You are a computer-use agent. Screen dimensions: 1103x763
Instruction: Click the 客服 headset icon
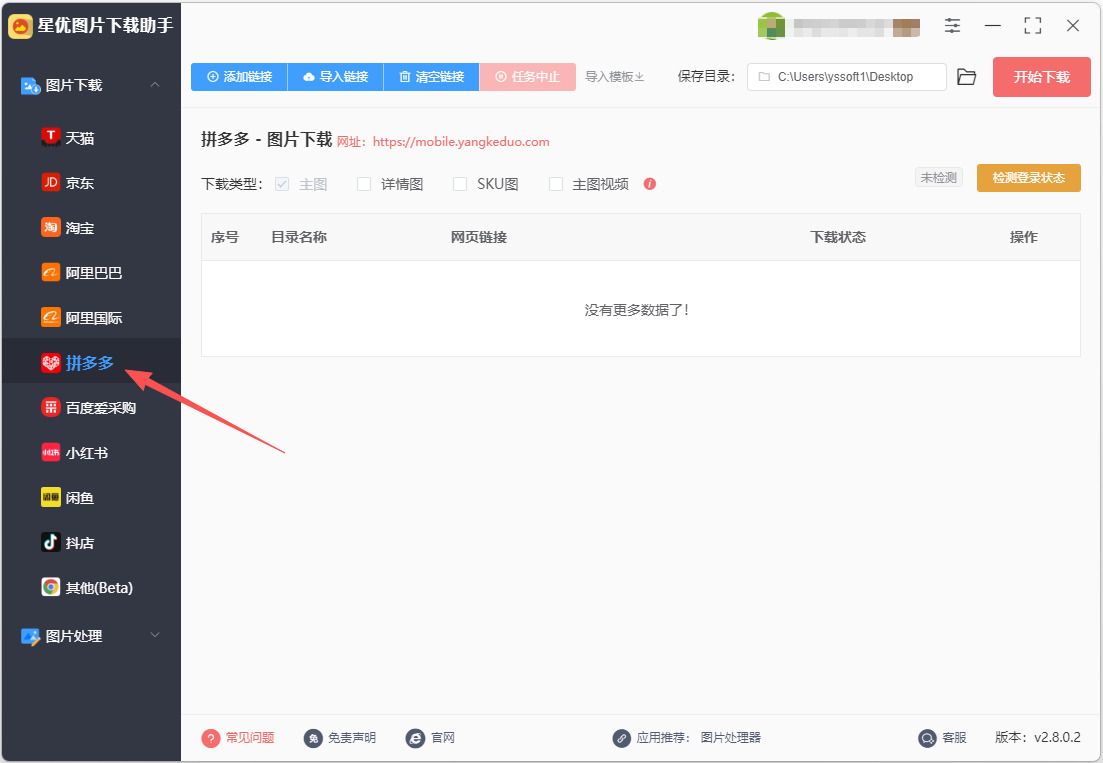click(928, 738)
